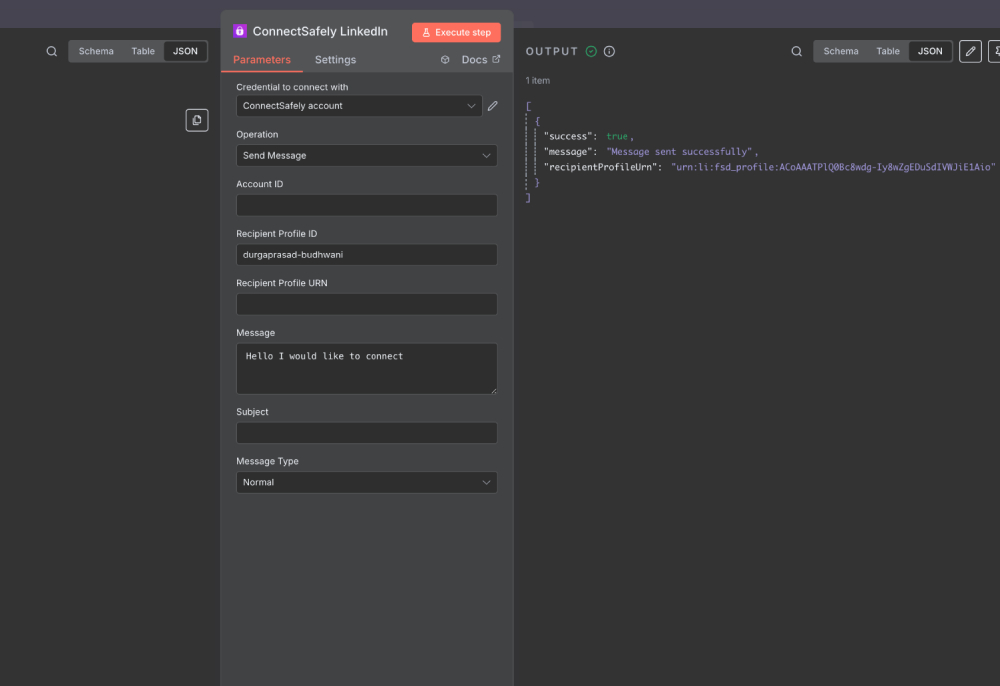The width and height of the screenshot is (1000, 686).
Task: Select JSON view in the input panel
Action: coord(185,50)
